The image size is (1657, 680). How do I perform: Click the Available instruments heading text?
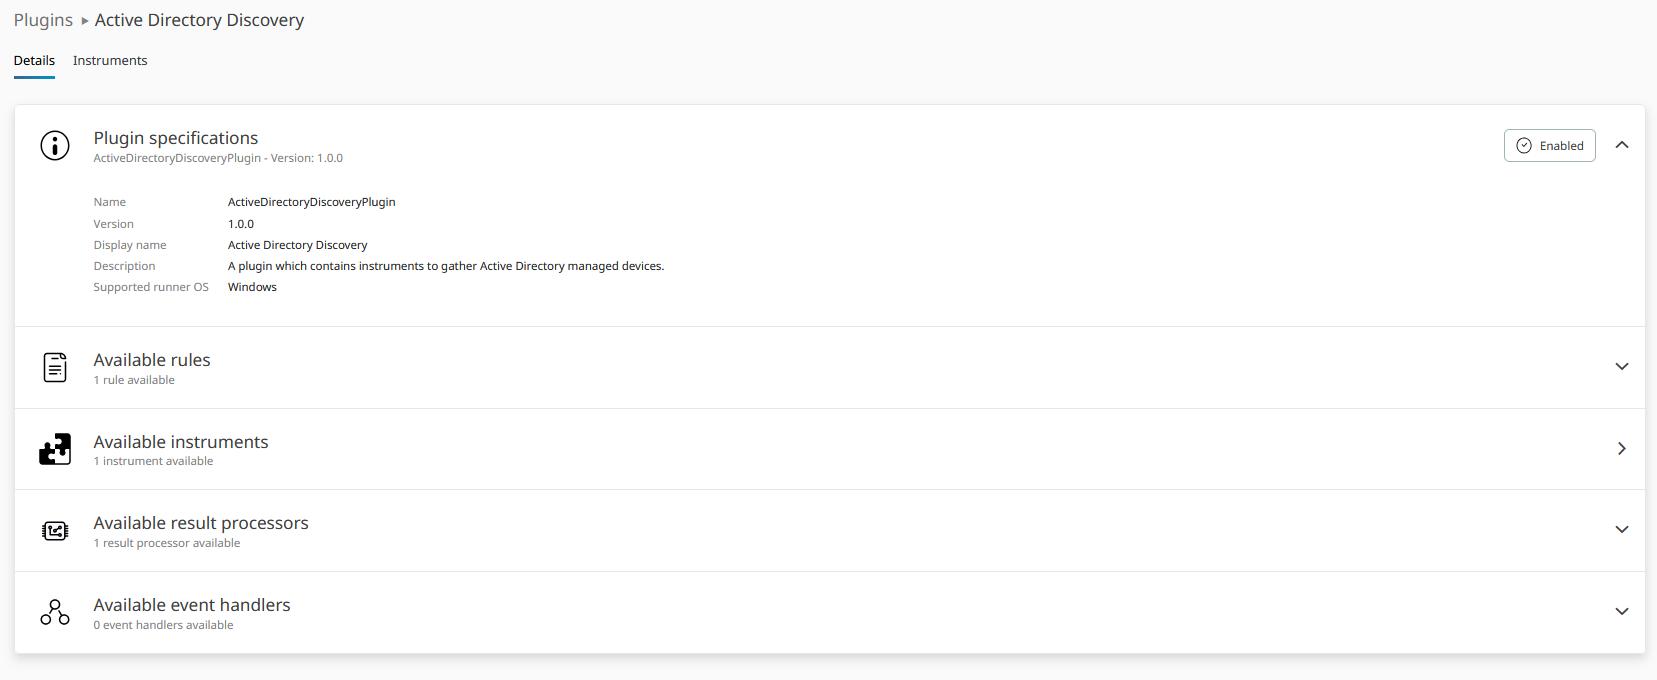point(181,442)
